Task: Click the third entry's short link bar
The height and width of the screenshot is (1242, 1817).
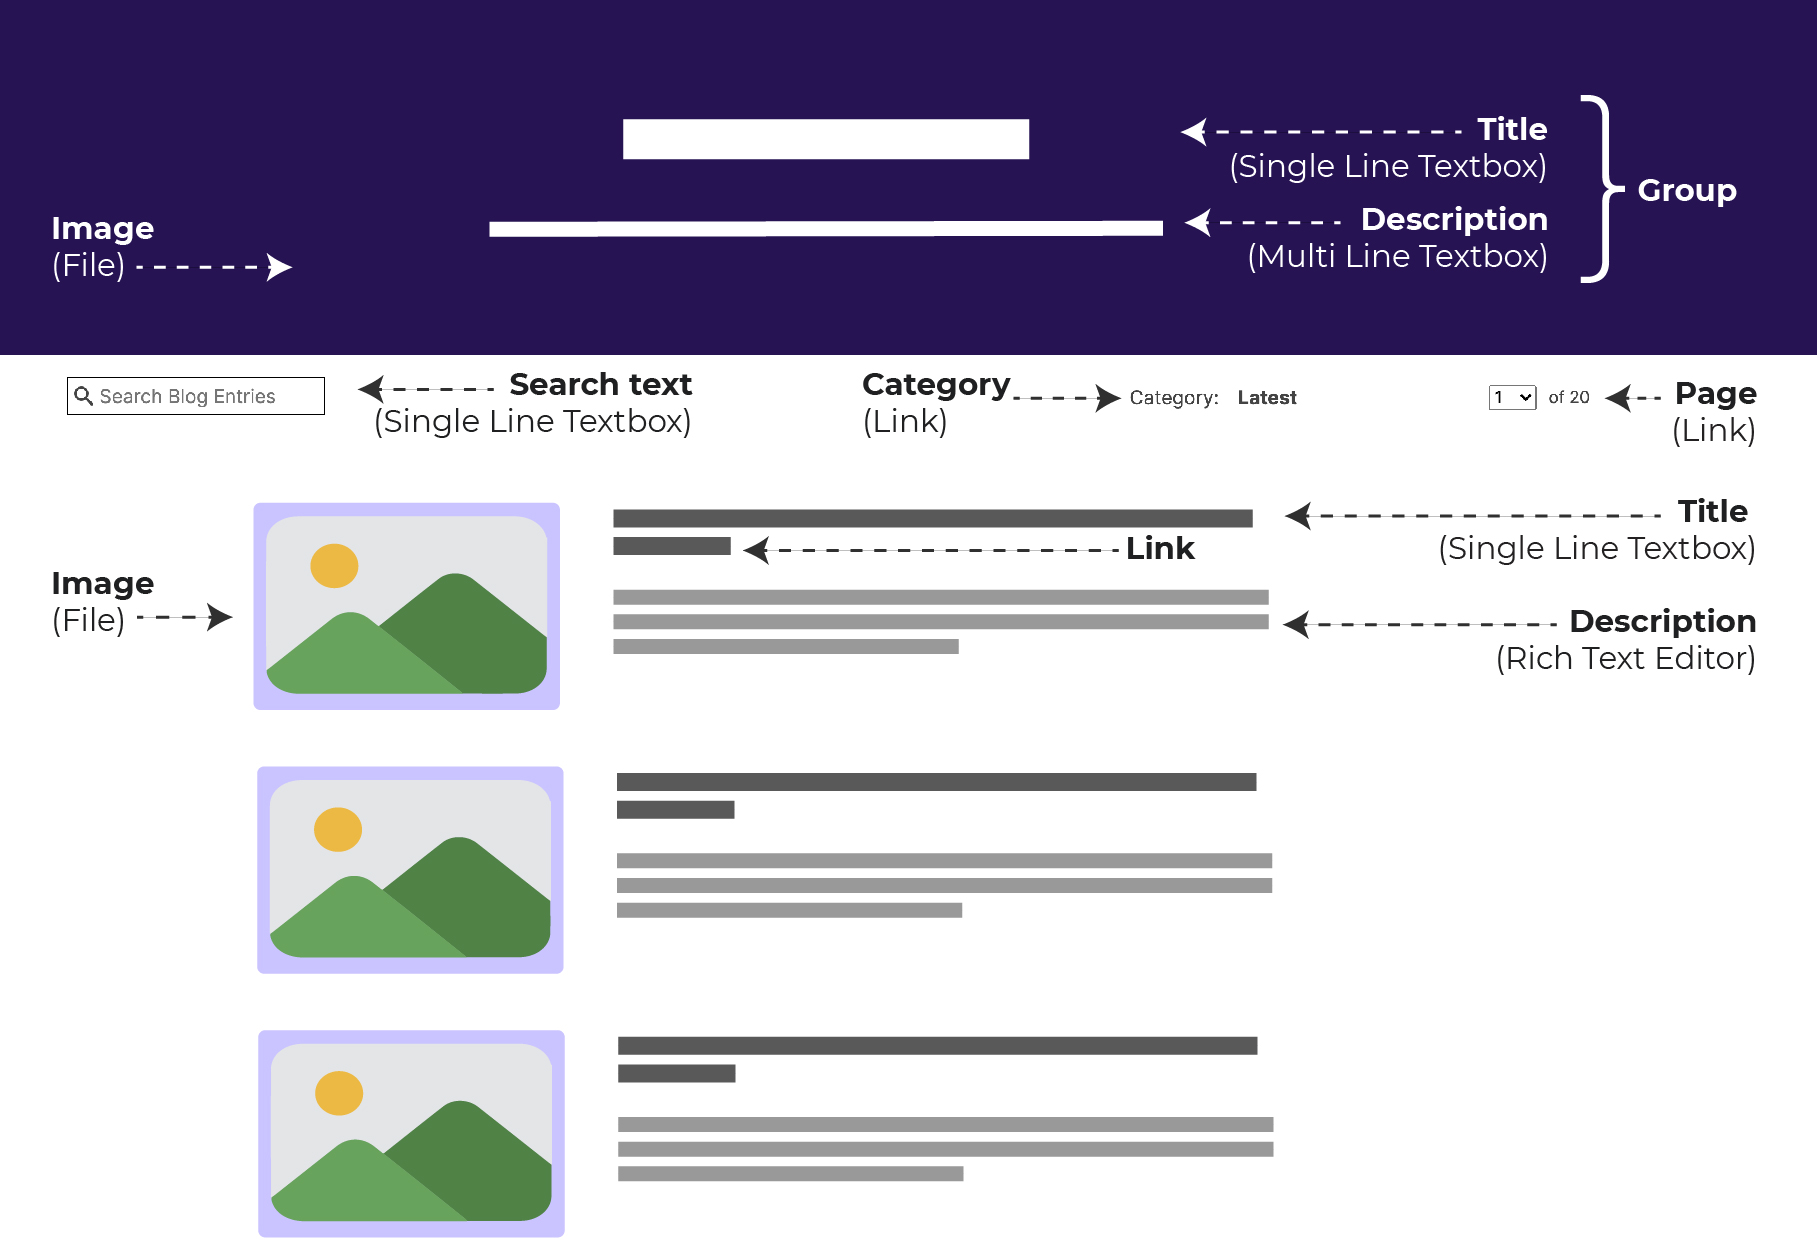Action: tap(677, 1073)
